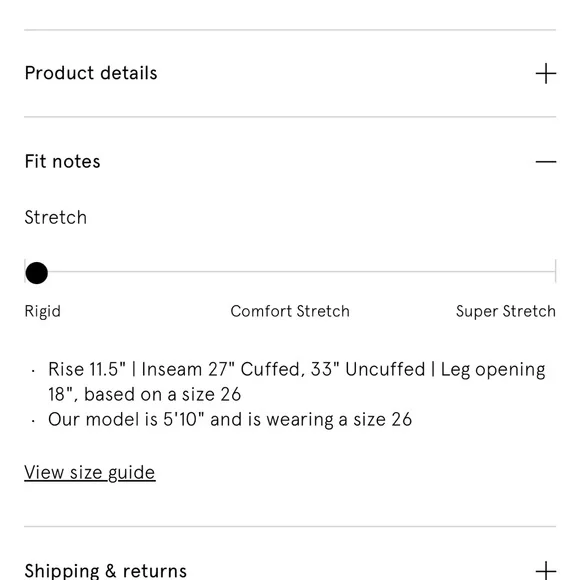
Task: Click the divider line above Shipping & returns
Action: tap(290, 526)
